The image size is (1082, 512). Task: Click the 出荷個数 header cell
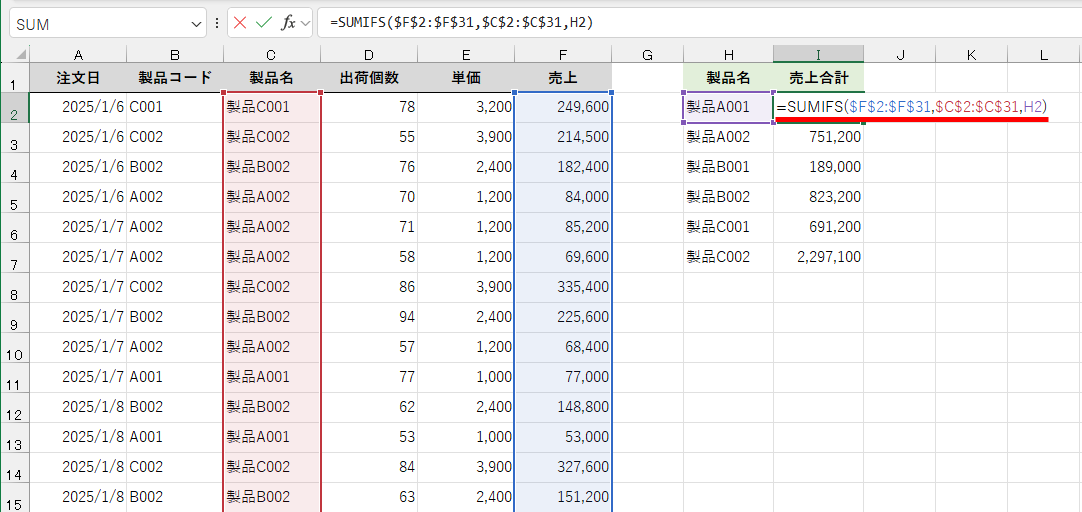pos(369,78)
